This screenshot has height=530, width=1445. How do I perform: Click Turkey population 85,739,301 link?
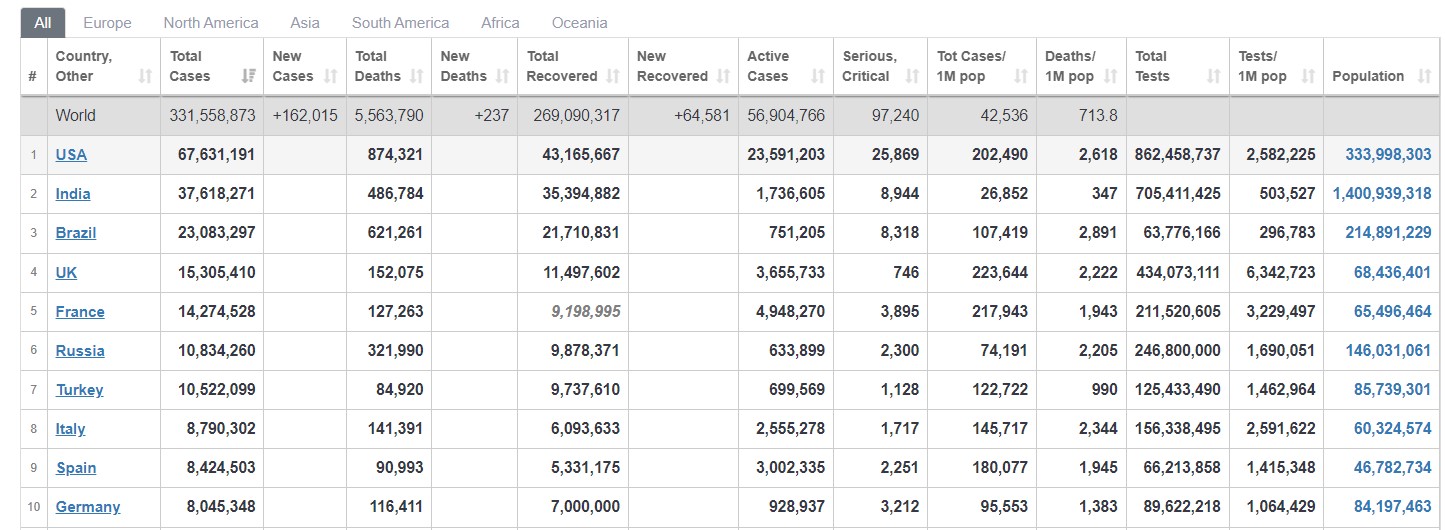click(1393, 390)
